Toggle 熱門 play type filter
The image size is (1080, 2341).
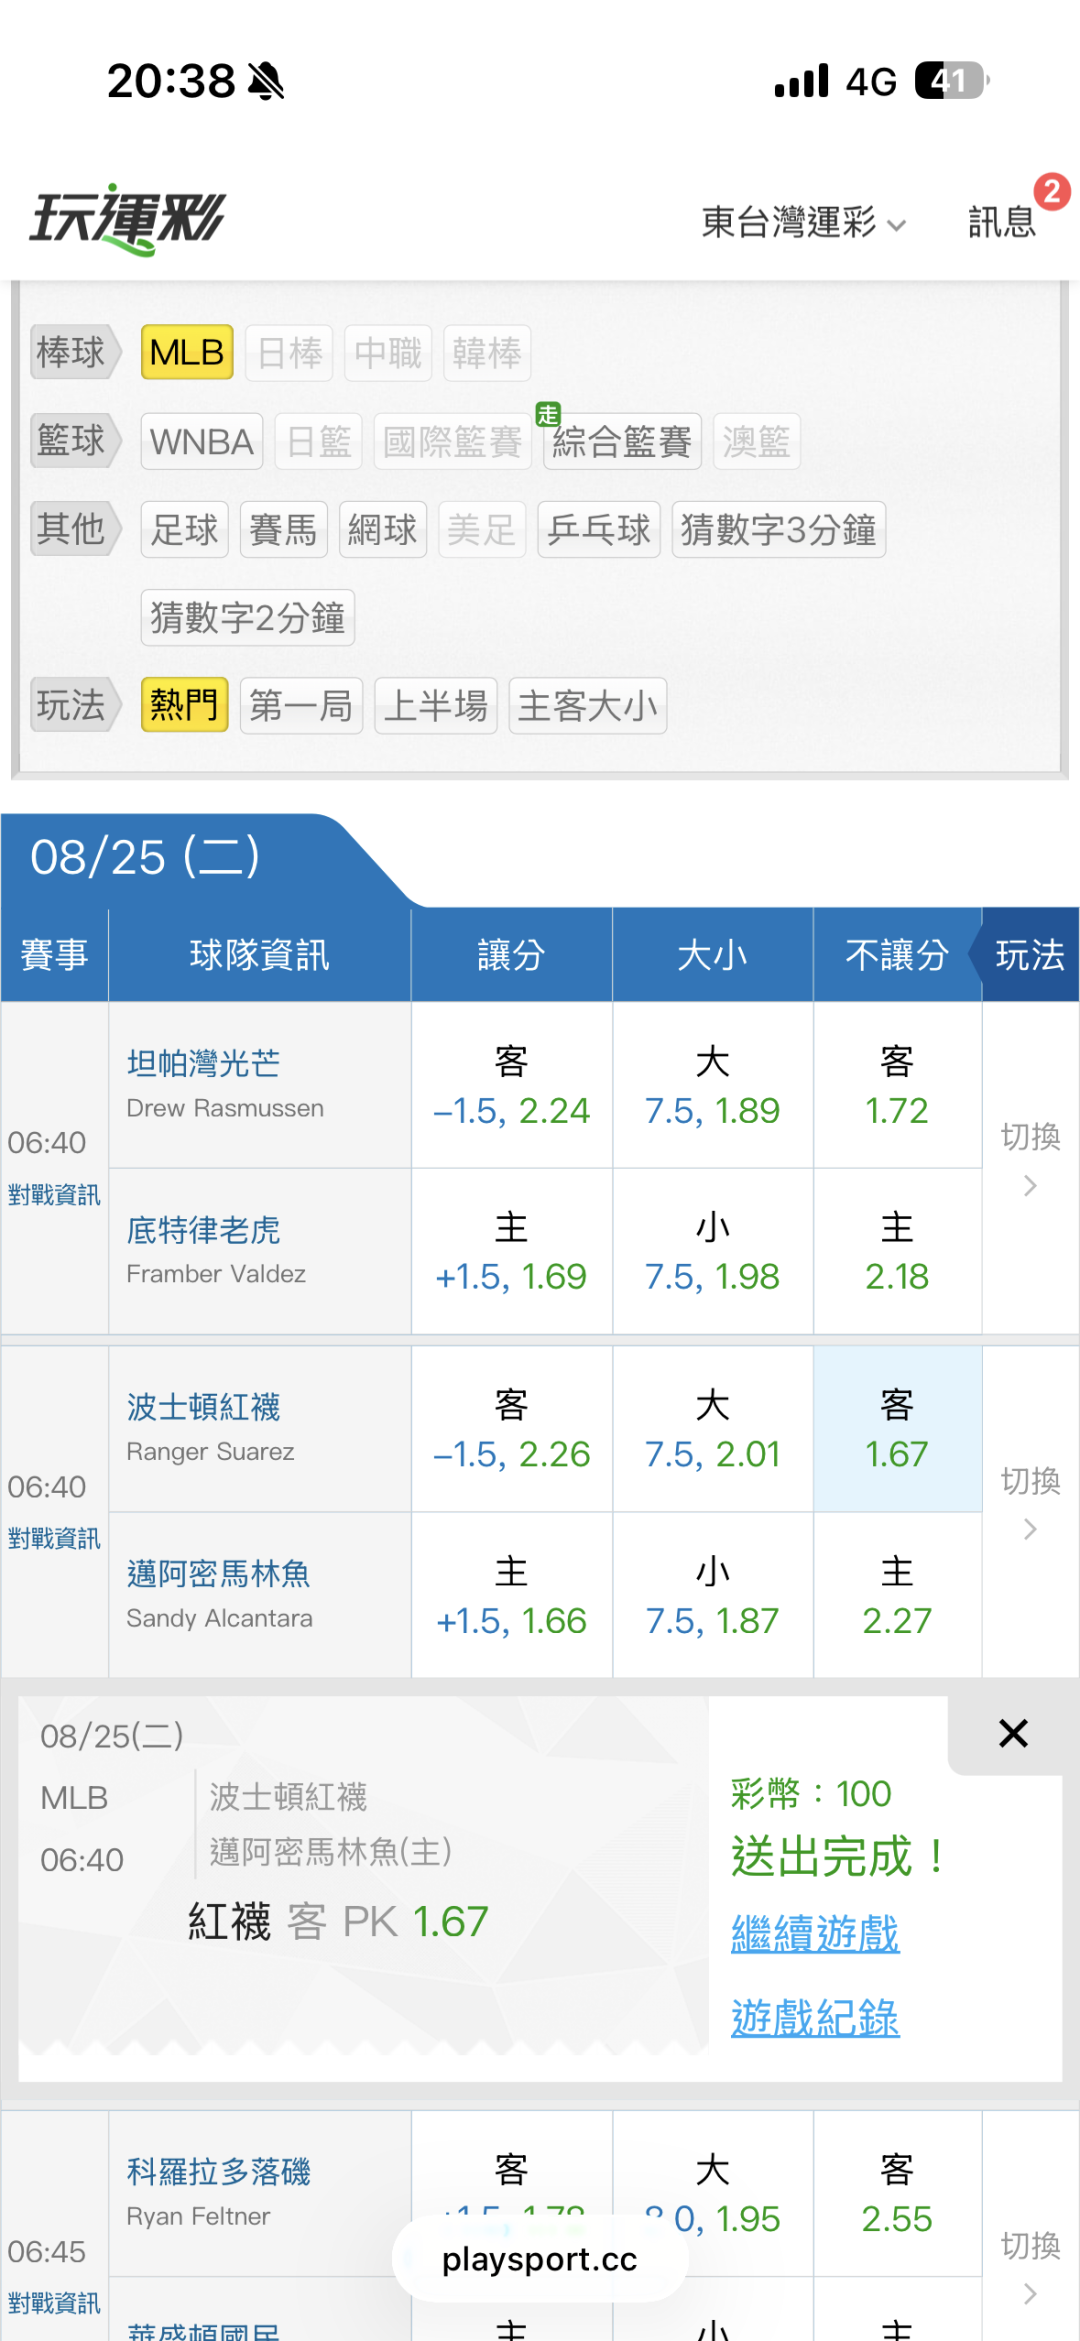pyautogui.click(x=185, y=705)
